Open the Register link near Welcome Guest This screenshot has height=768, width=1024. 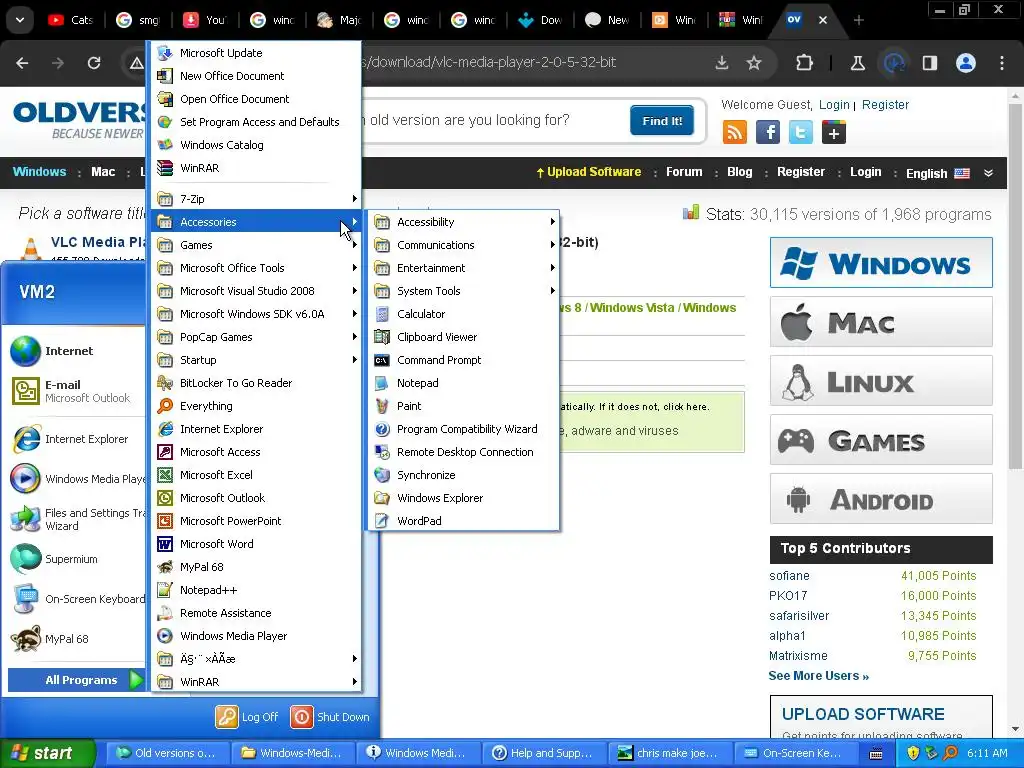pyautogui.click(x=885, y=104)
